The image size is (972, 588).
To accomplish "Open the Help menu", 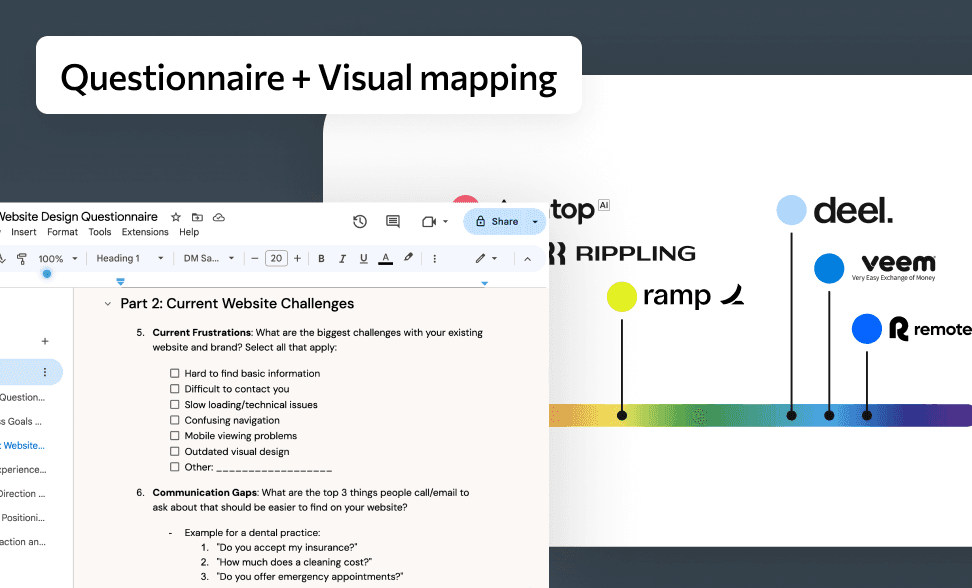I will tap(189, 232).
